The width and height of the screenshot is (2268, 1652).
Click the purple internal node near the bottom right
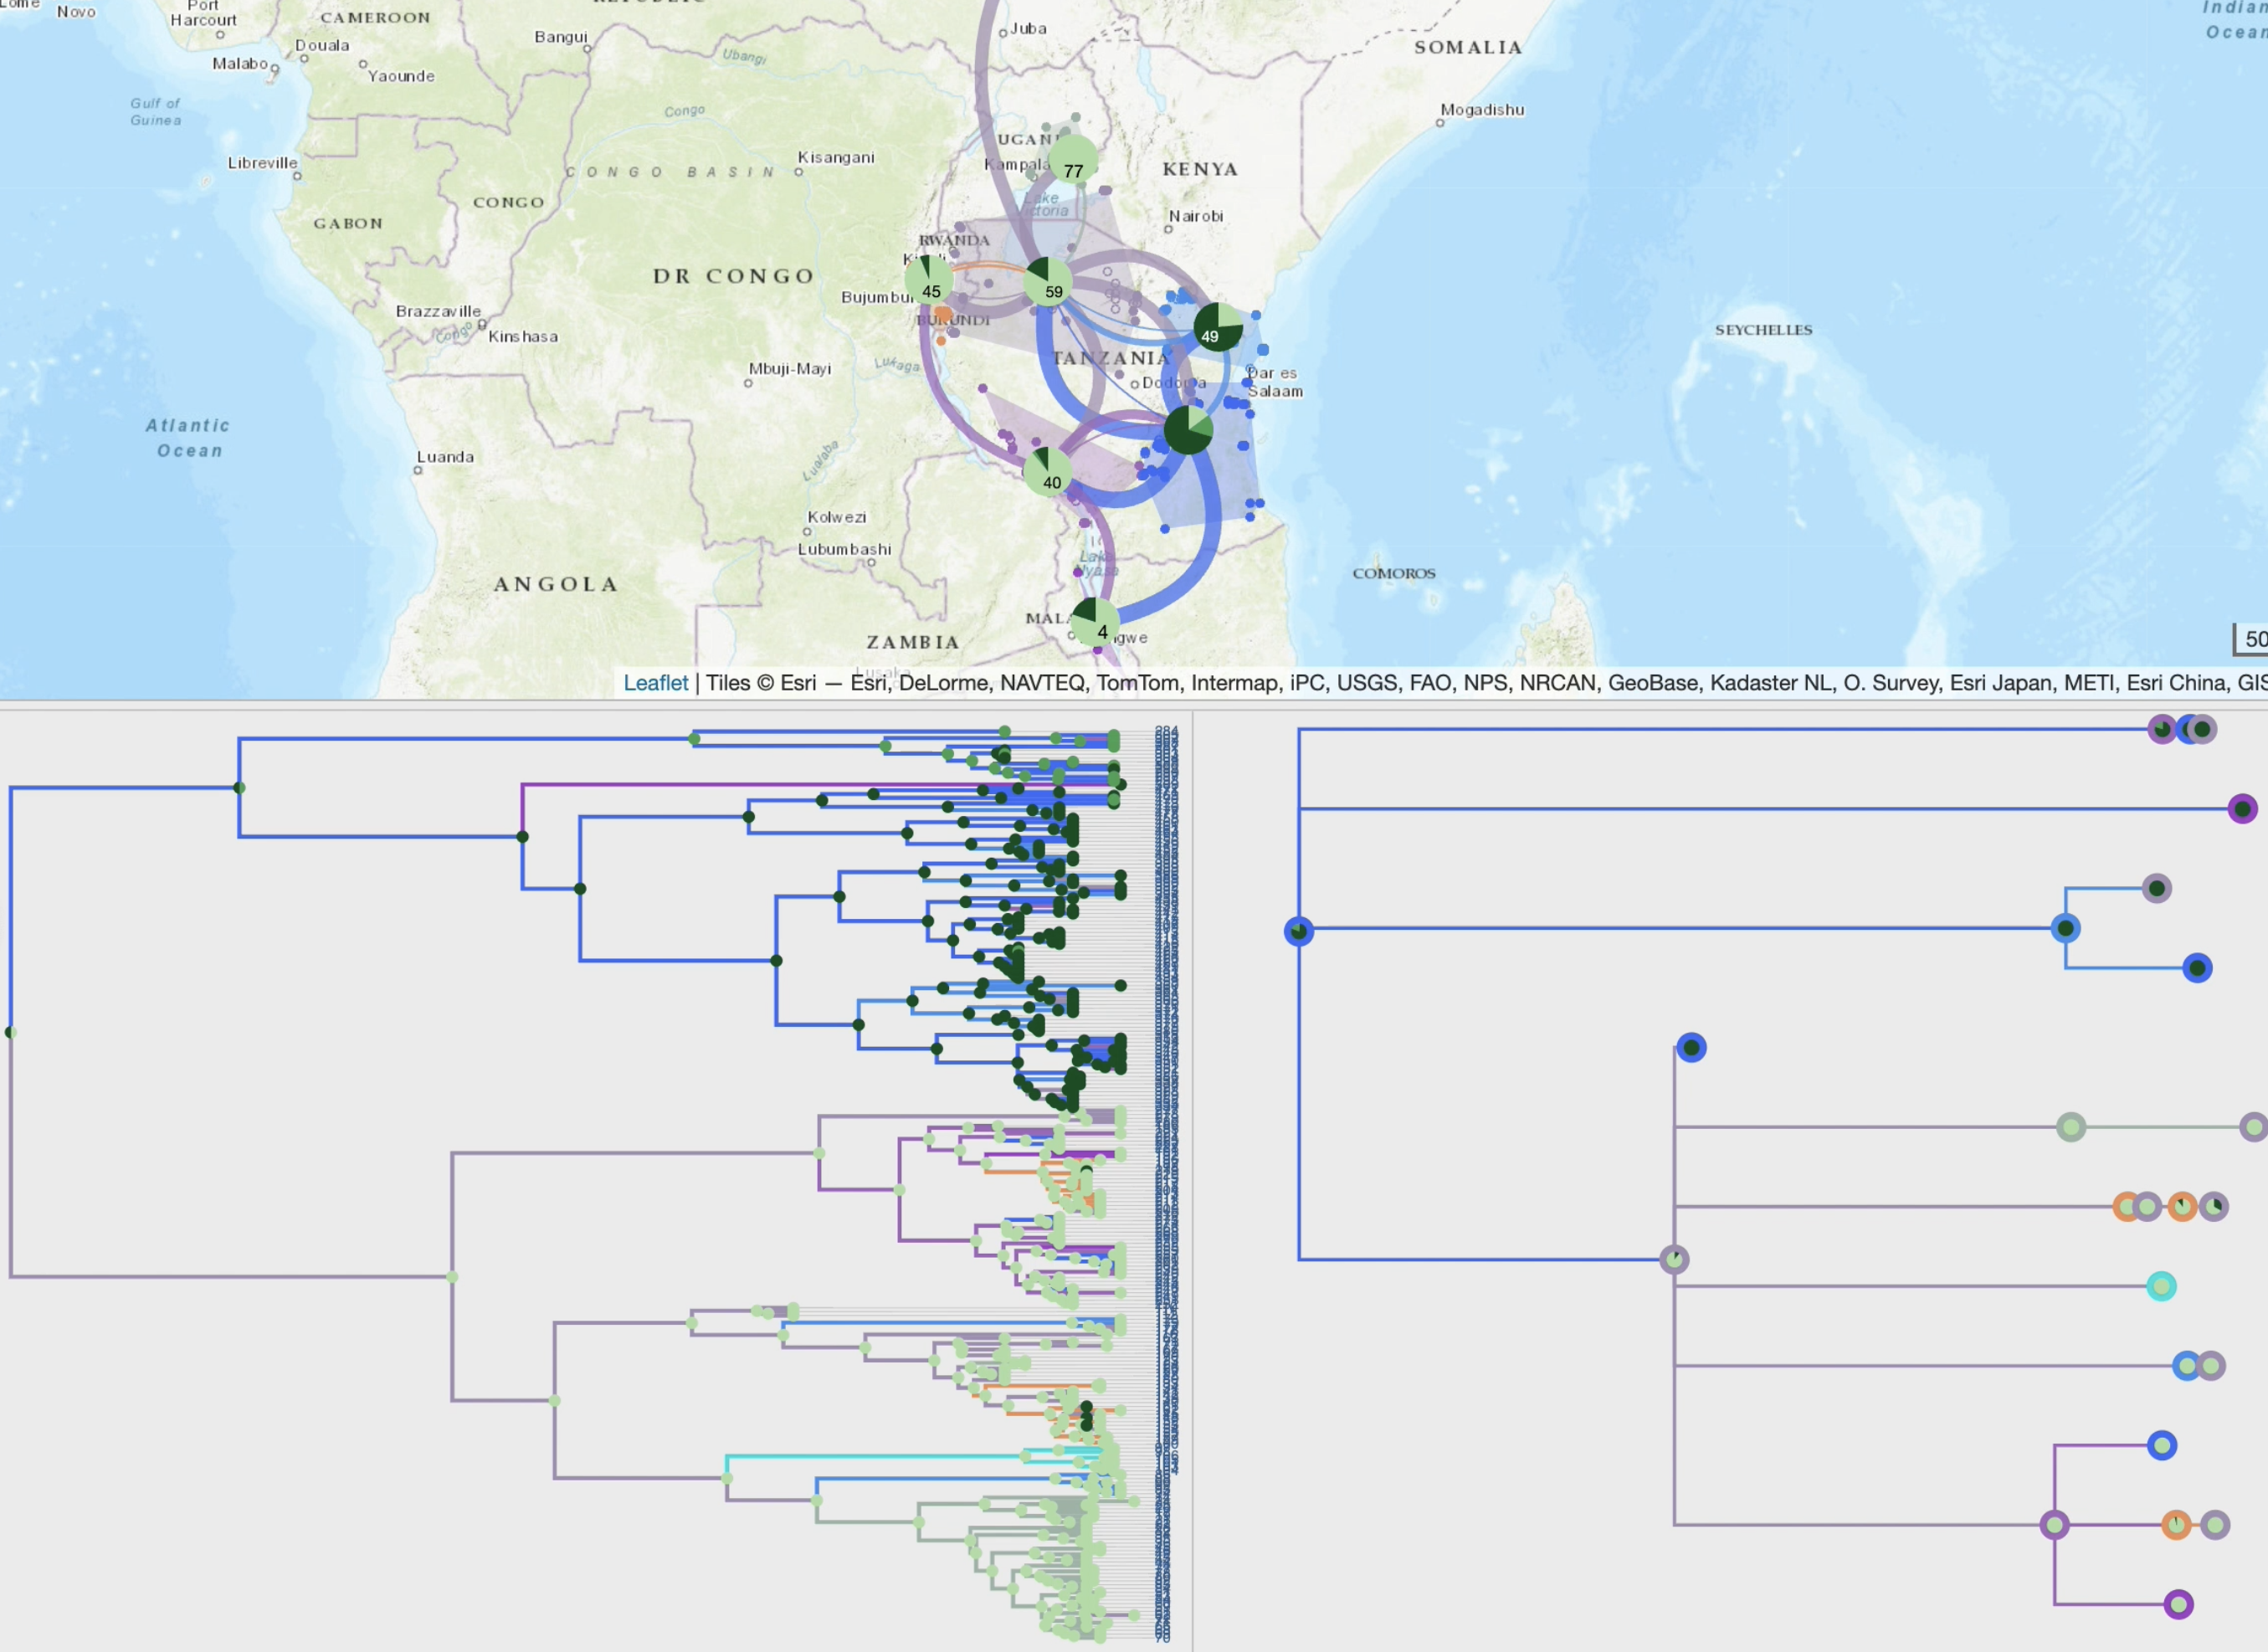(2054, 1525)
